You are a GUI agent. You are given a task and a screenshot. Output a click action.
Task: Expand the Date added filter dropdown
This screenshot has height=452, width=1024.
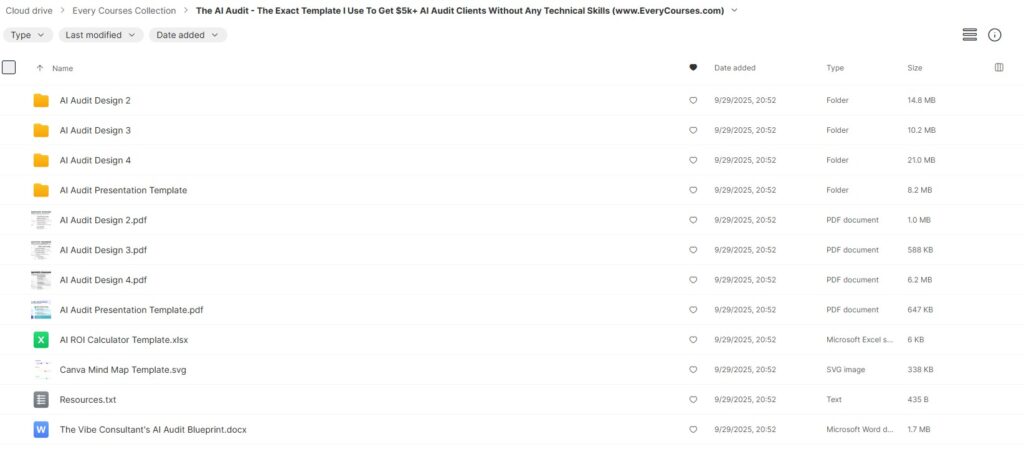tap(188, 35)
